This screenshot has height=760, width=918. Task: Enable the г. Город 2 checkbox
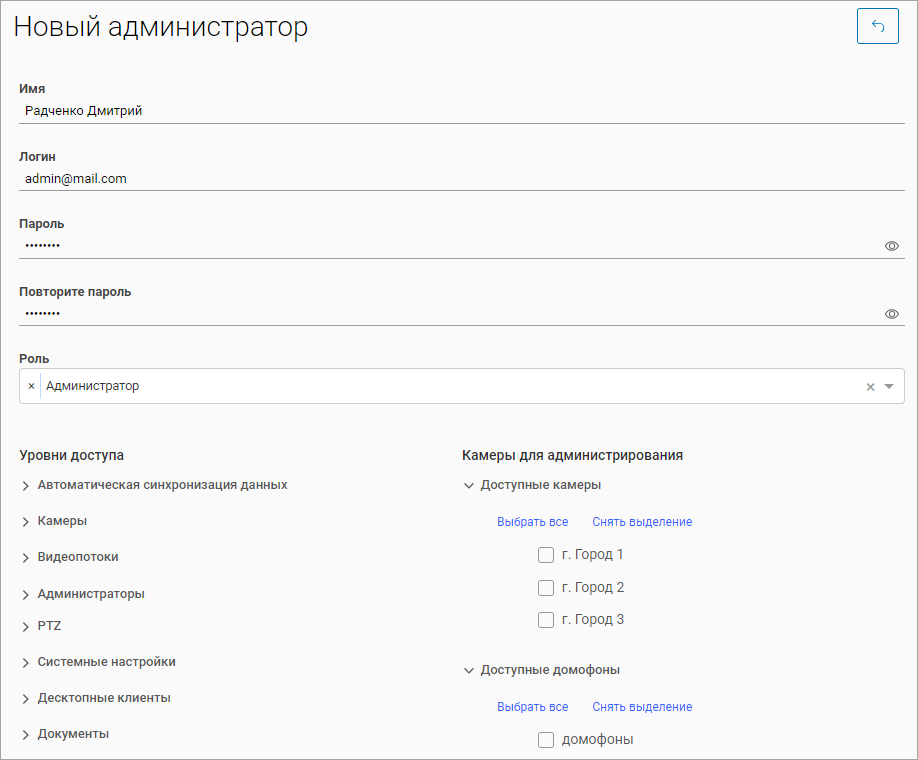click(546, 588)
